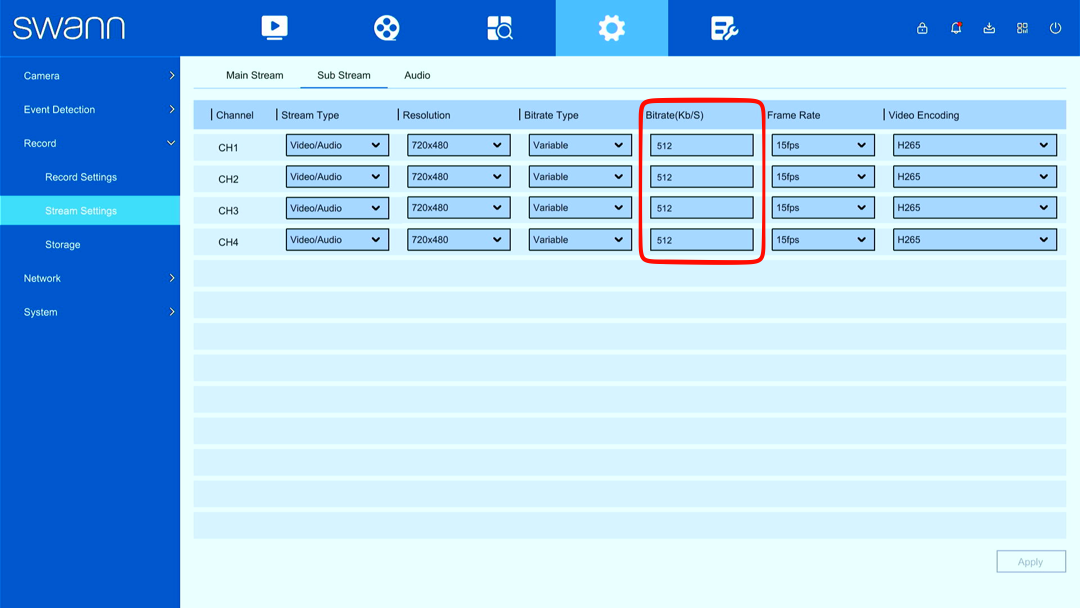Screen dimensions: 1080x608
Task: Open the notifications bell icon
Action: point(956,28)
